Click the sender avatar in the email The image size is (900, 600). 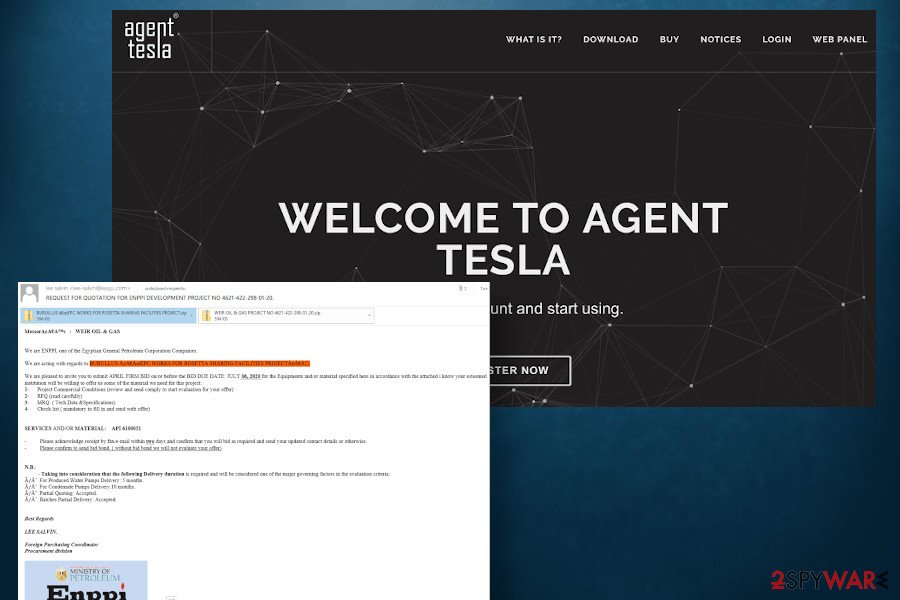click(x=30, y=293)
